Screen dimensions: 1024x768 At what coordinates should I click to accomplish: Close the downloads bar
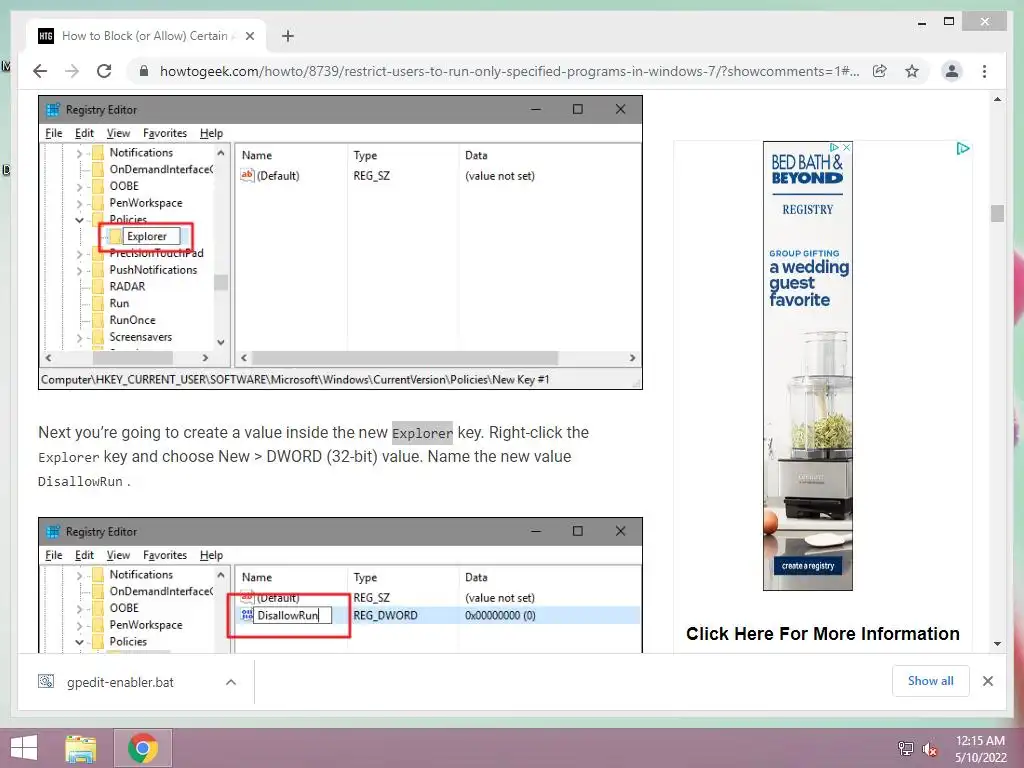click(987, 681)
